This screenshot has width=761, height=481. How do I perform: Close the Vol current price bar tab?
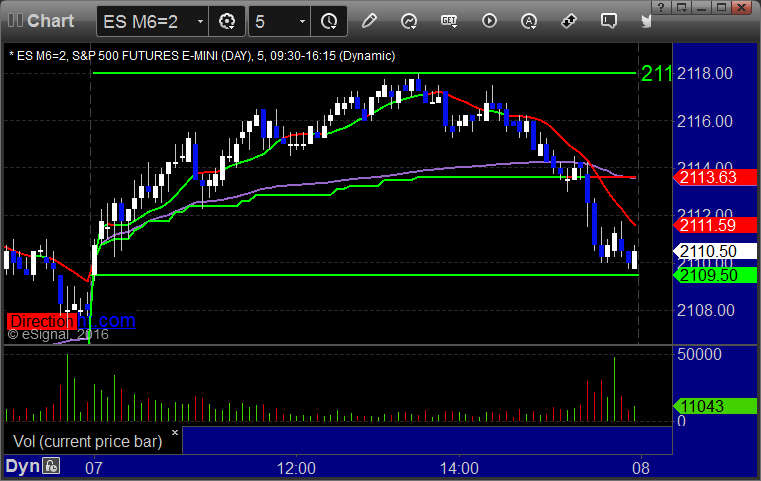point(175,432)
